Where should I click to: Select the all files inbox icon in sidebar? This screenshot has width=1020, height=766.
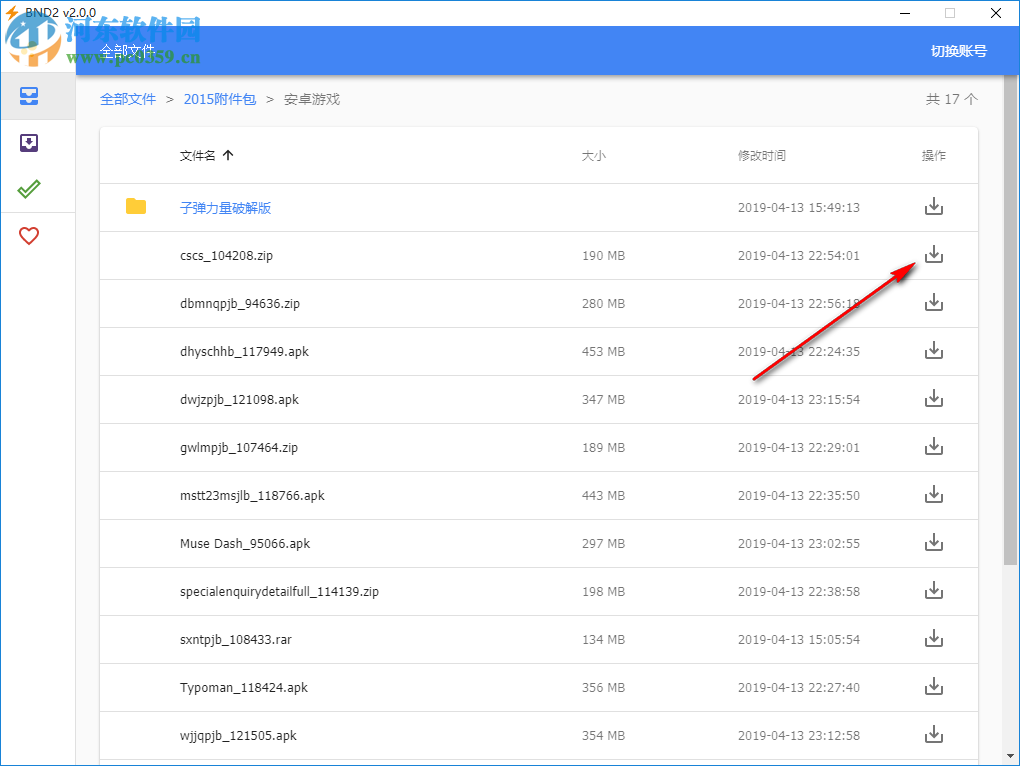[x=29, y=95]
